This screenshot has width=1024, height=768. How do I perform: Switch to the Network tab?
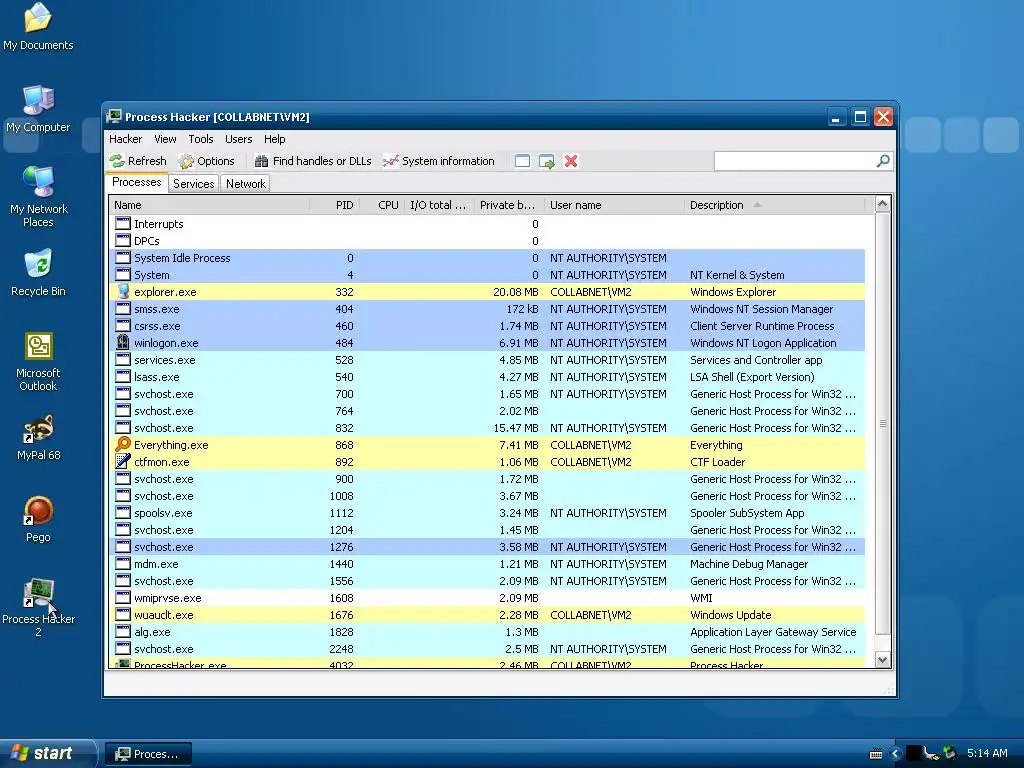(246, 184)
